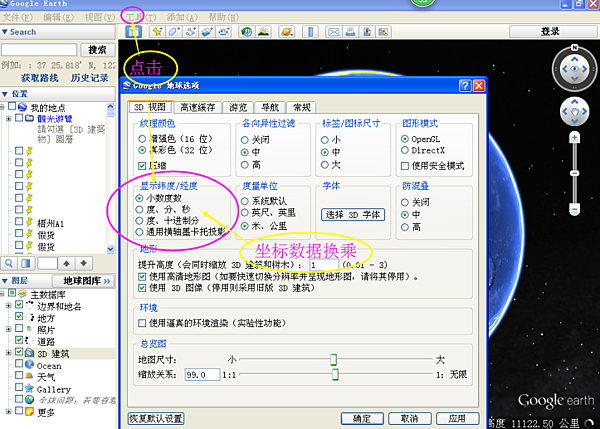This screenshot has width=600, height=429.
Task: Click the zoom in plus button
Action: click(x=574, y=137)
